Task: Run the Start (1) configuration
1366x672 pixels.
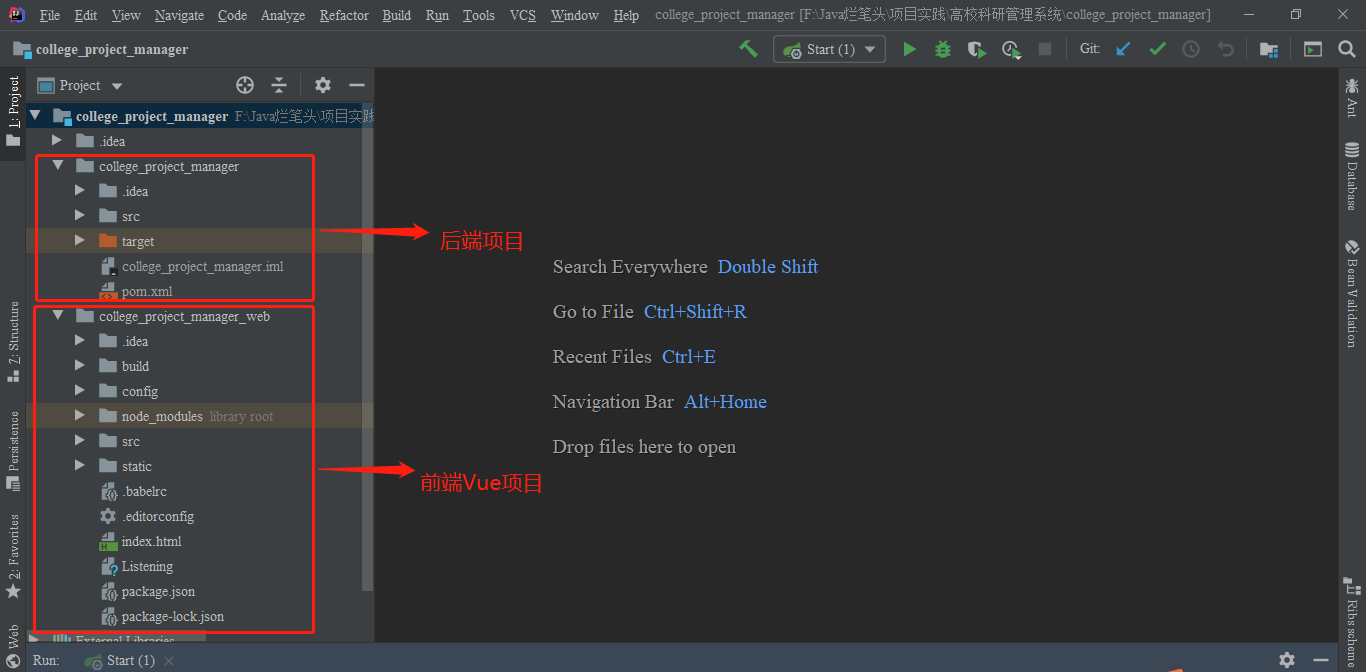Action: tap(909, 49)
